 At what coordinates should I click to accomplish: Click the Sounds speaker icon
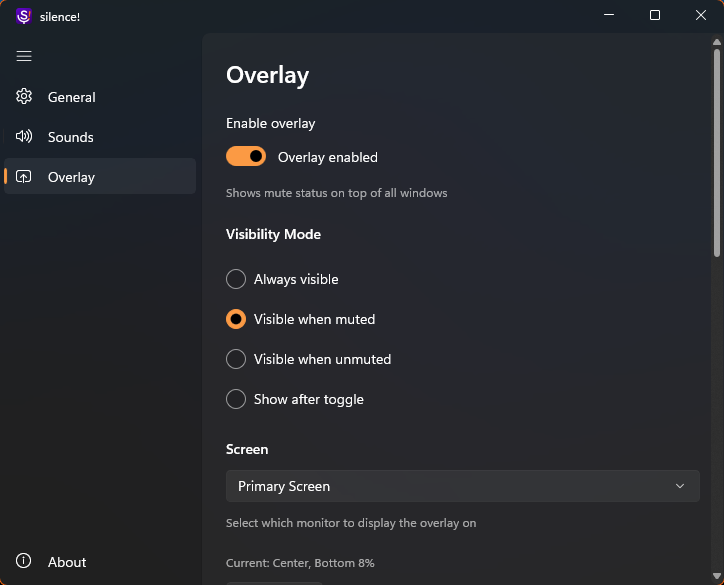click(24, 137)
